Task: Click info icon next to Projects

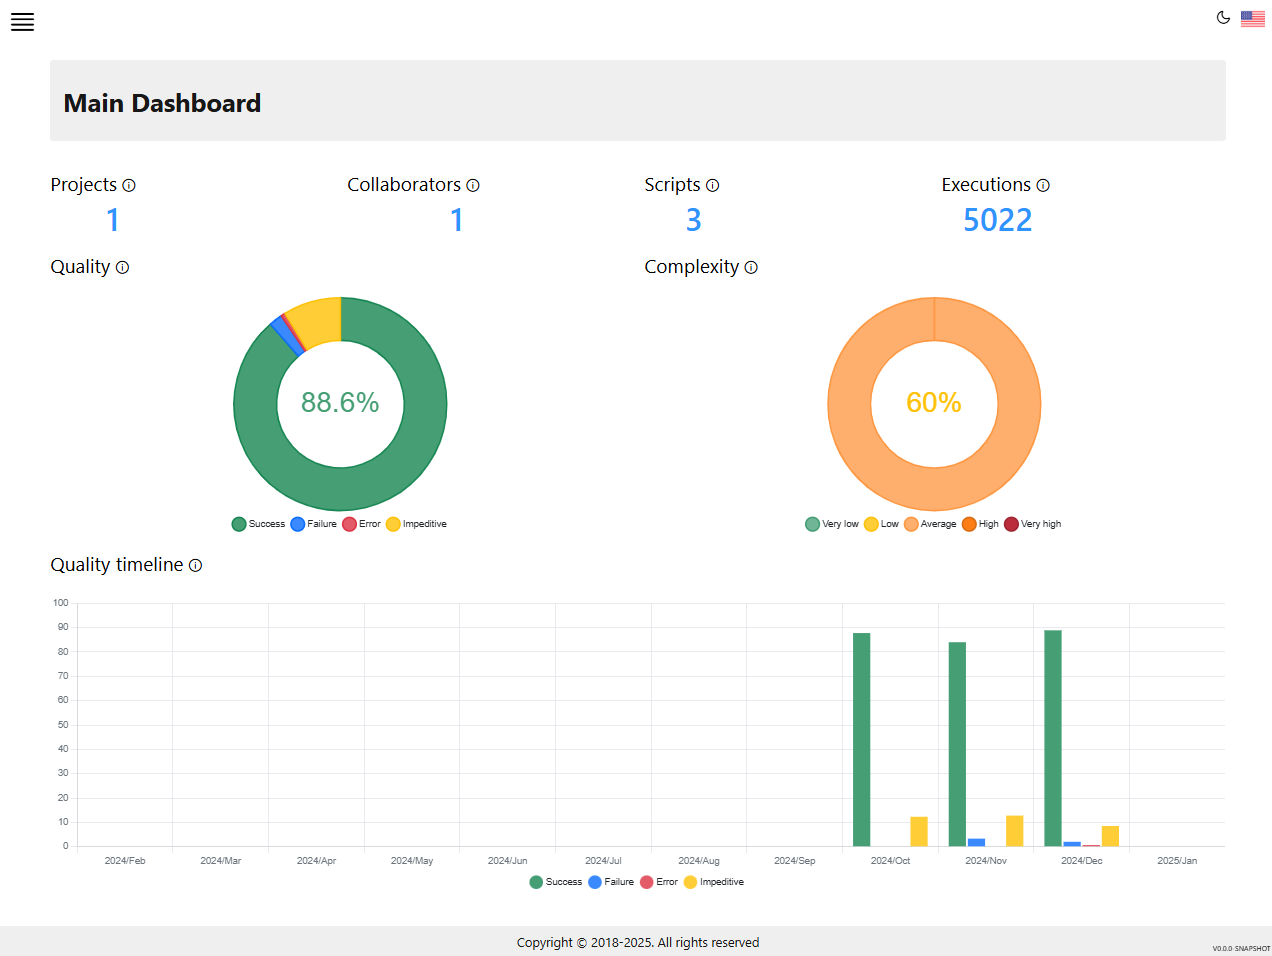Action: tap(129, 185)
